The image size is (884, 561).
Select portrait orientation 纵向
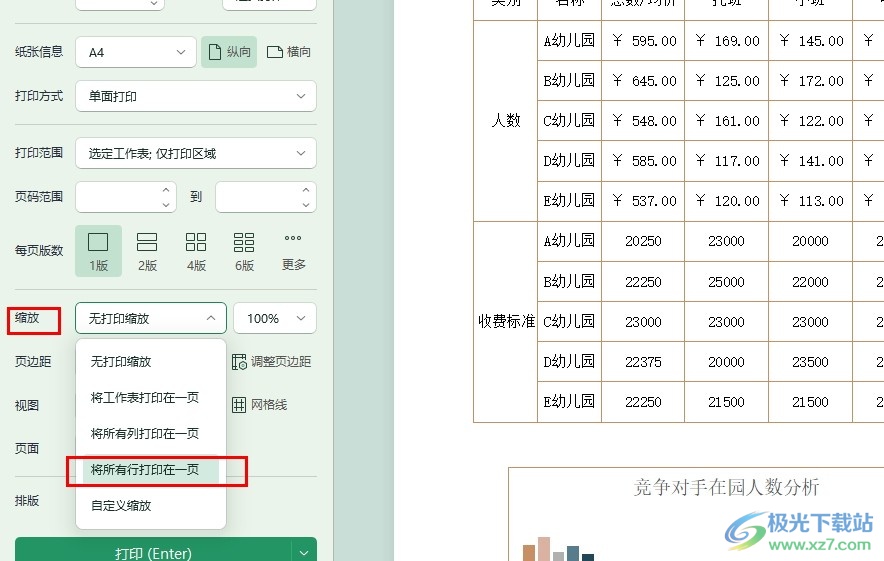[x=229, y=52]
